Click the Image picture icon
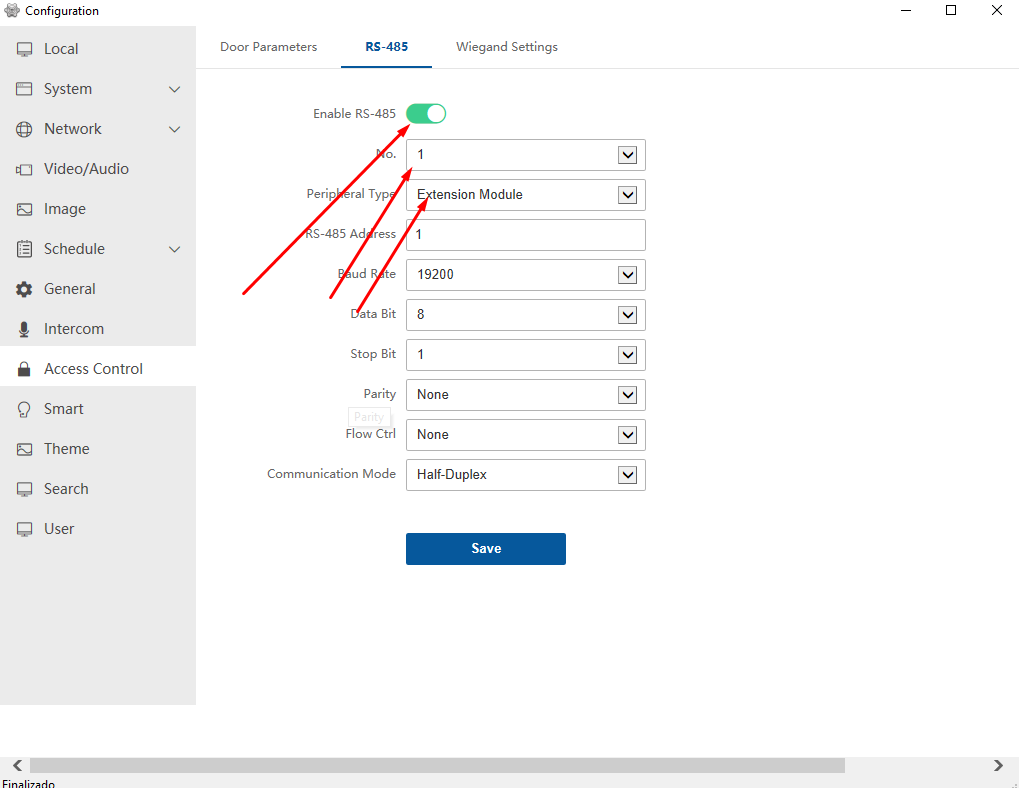Viewport: 1019px width, 788px height. click(x=24, y=209)
